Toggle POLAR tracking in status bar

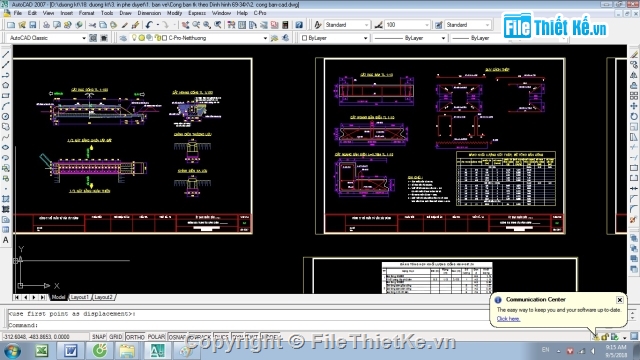point(156,337)
